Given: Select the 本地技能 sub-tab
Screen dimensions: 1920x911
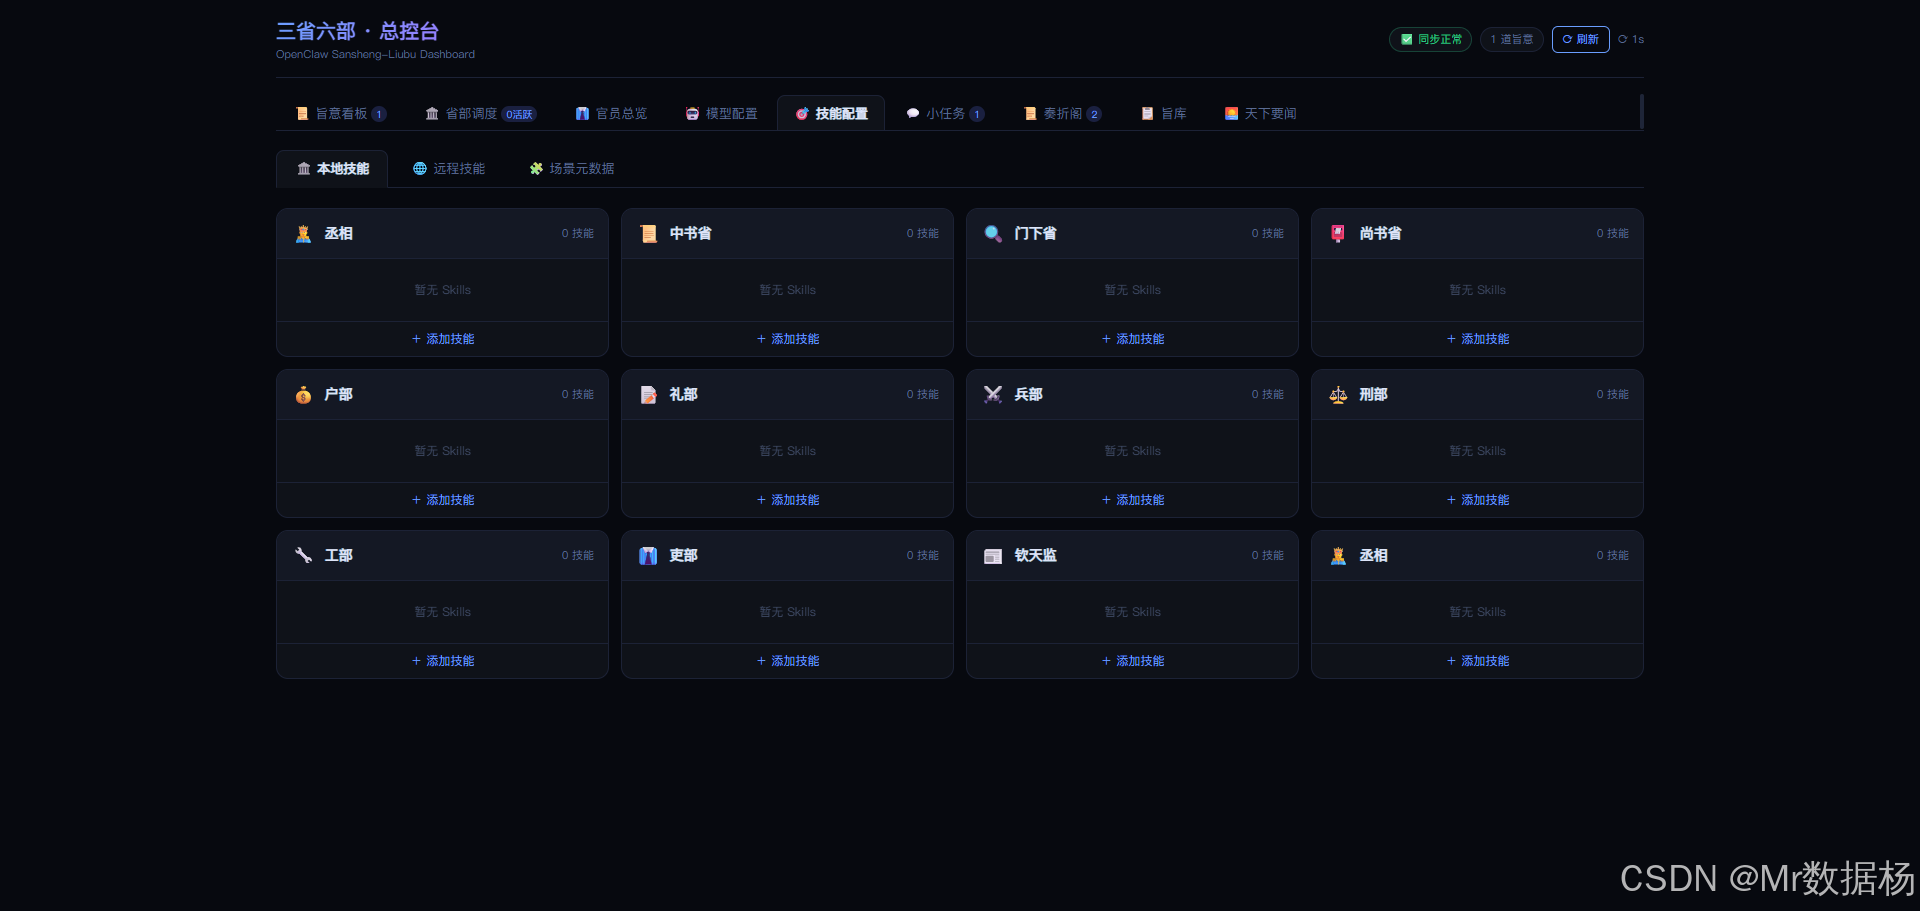Looking at the screenshot, I should click(332, 169).
